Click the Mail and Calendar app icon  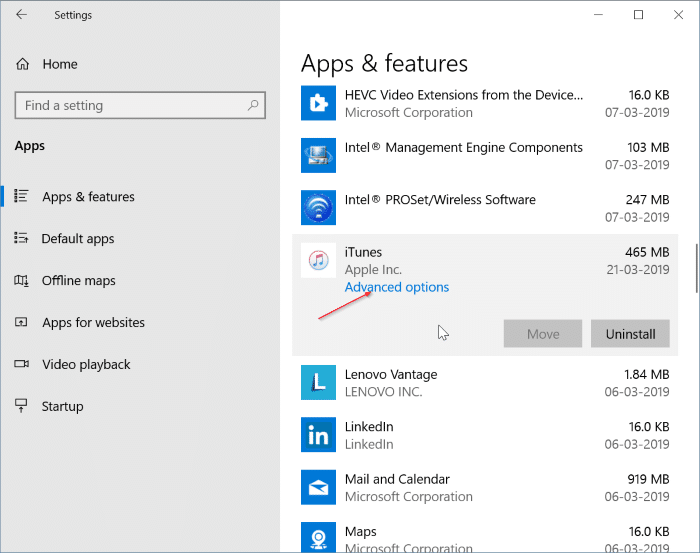coord(318,487)
